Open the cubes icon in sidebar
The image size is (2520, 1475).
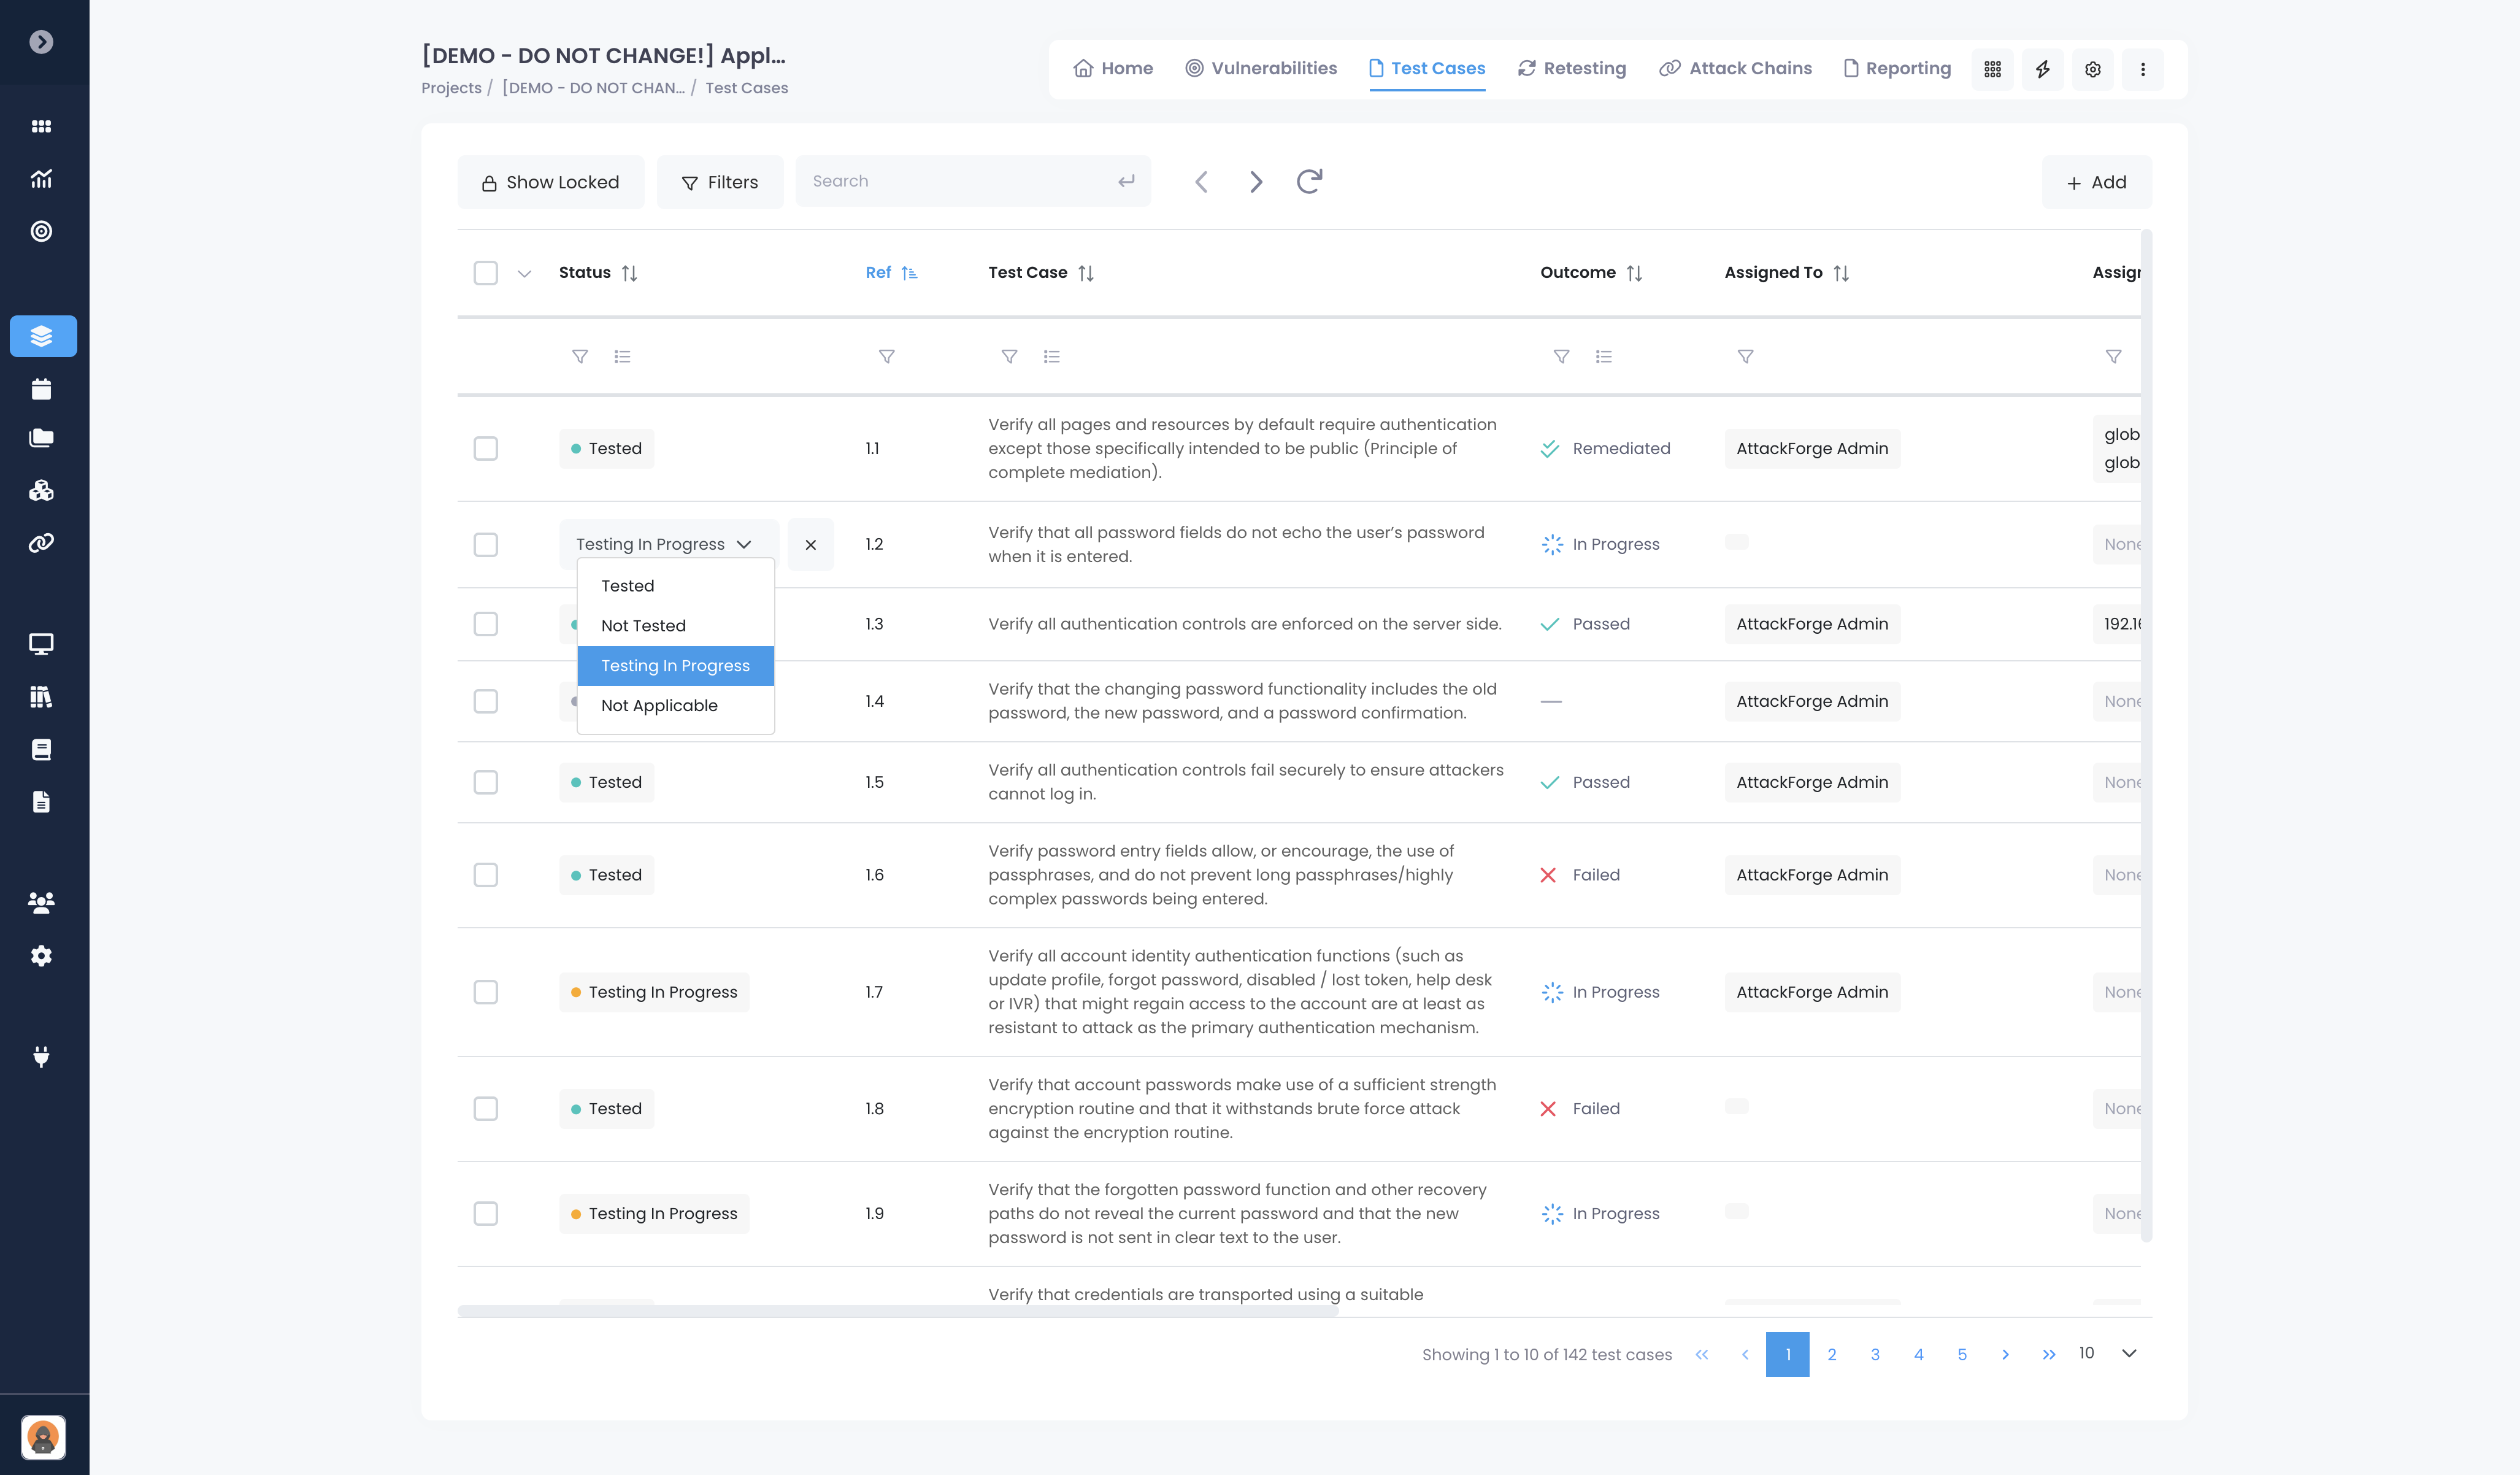(41, 490)
